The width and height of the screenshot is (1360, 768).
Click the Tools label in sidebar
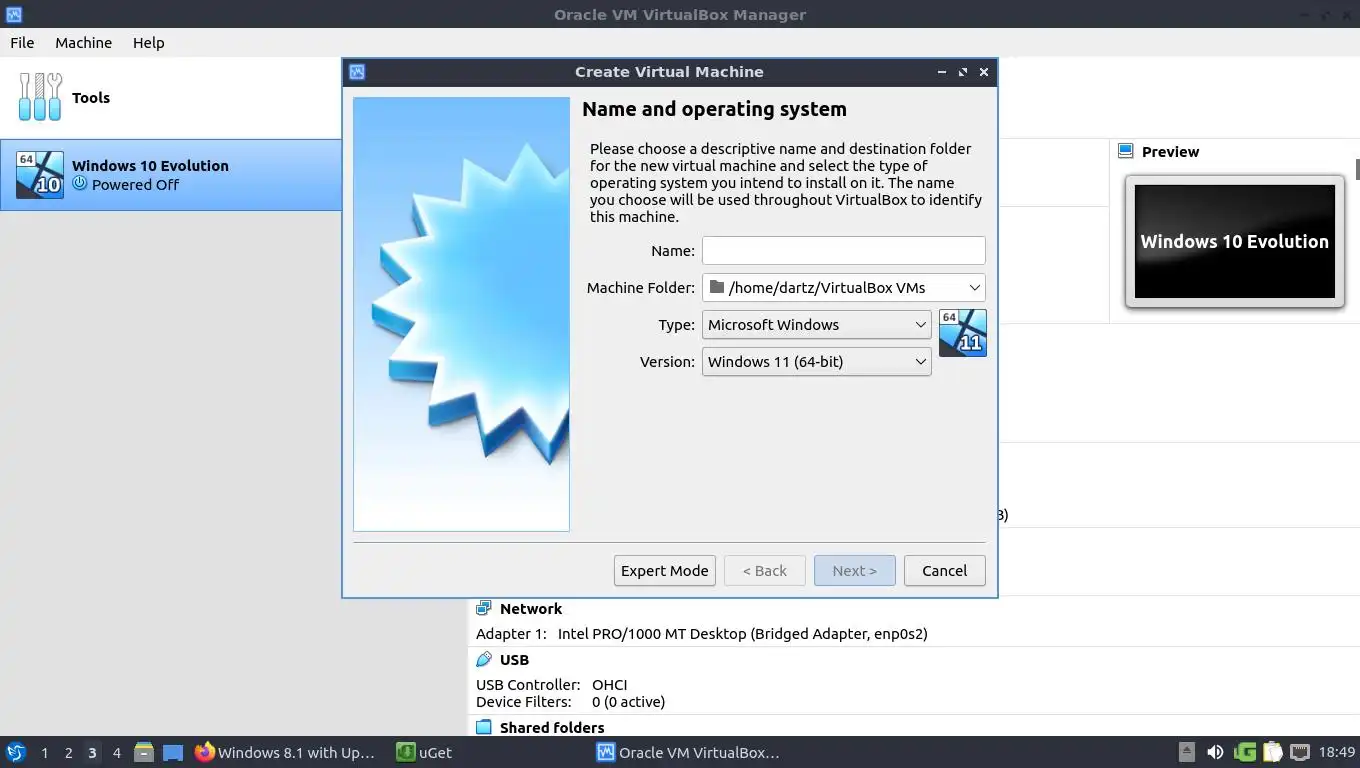[90, 97]
